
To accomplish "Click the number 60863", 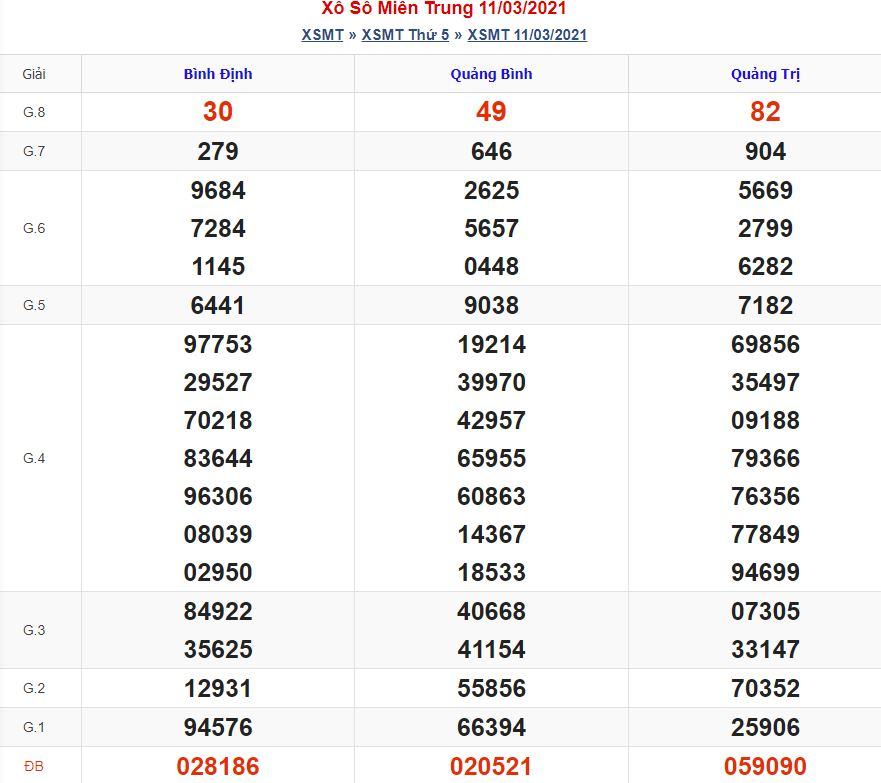I will pos(491,496).
